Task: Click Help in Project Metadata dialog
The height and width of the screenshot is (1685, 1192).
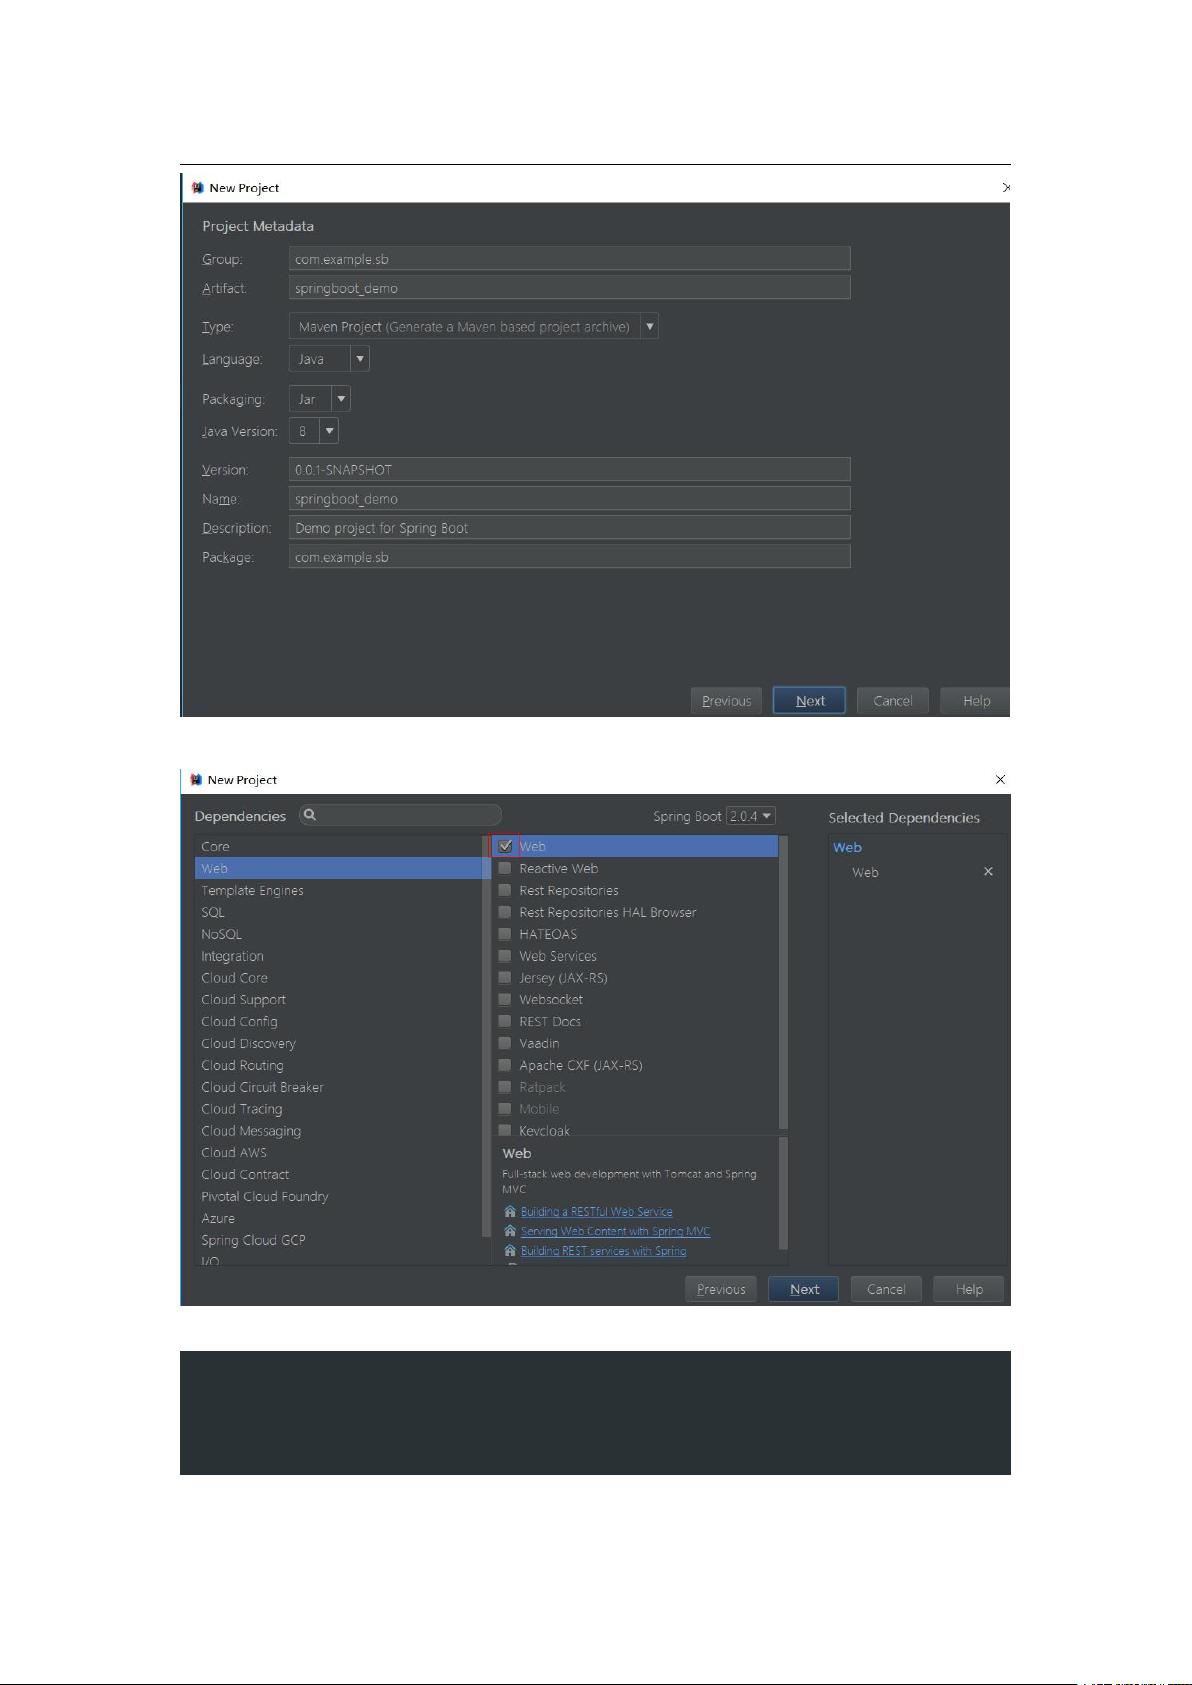Action: click(976, 700)
